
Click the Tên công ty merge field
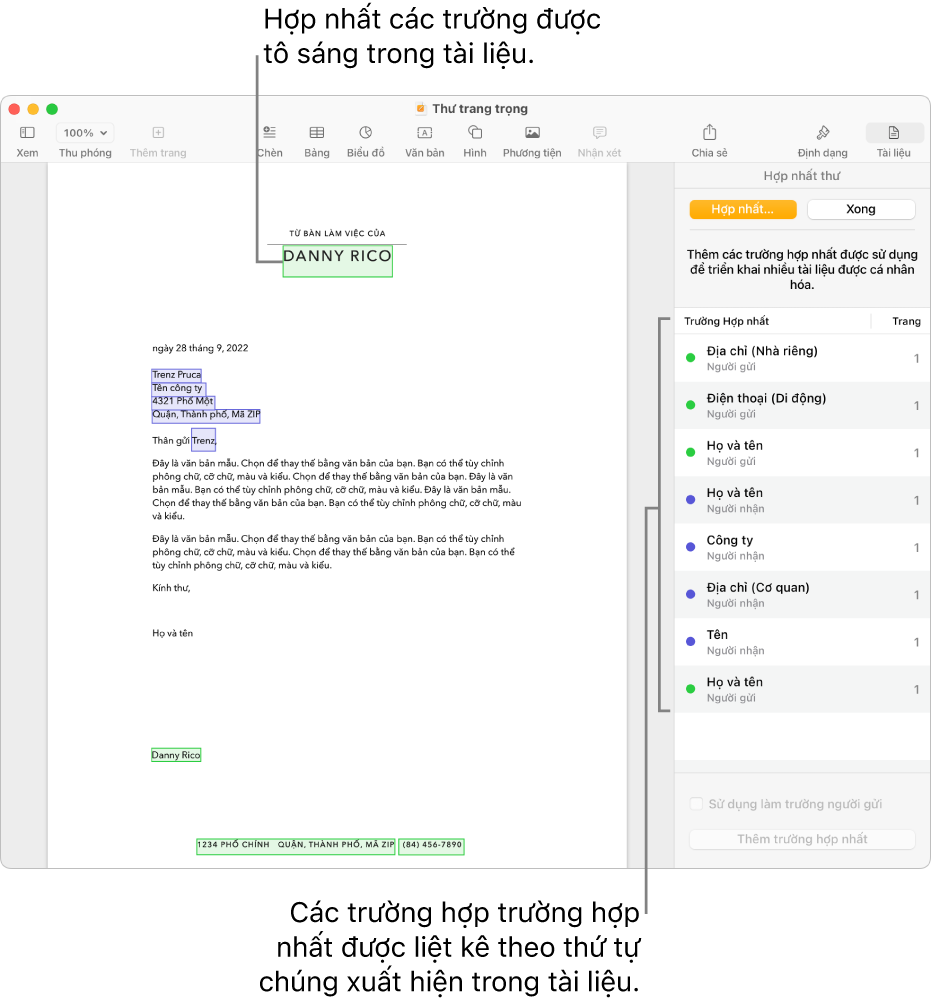pos(178,388)
